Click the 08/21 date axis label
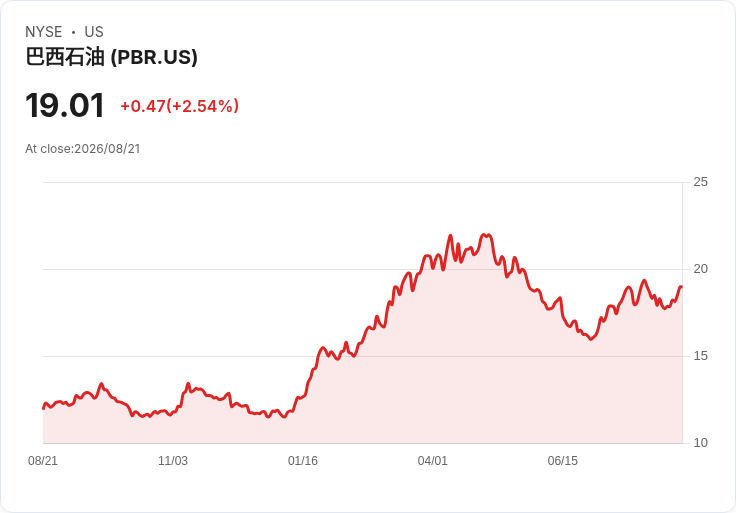Image resolution: width=736 pixels, height=513 pixels. tap(43, 461)
